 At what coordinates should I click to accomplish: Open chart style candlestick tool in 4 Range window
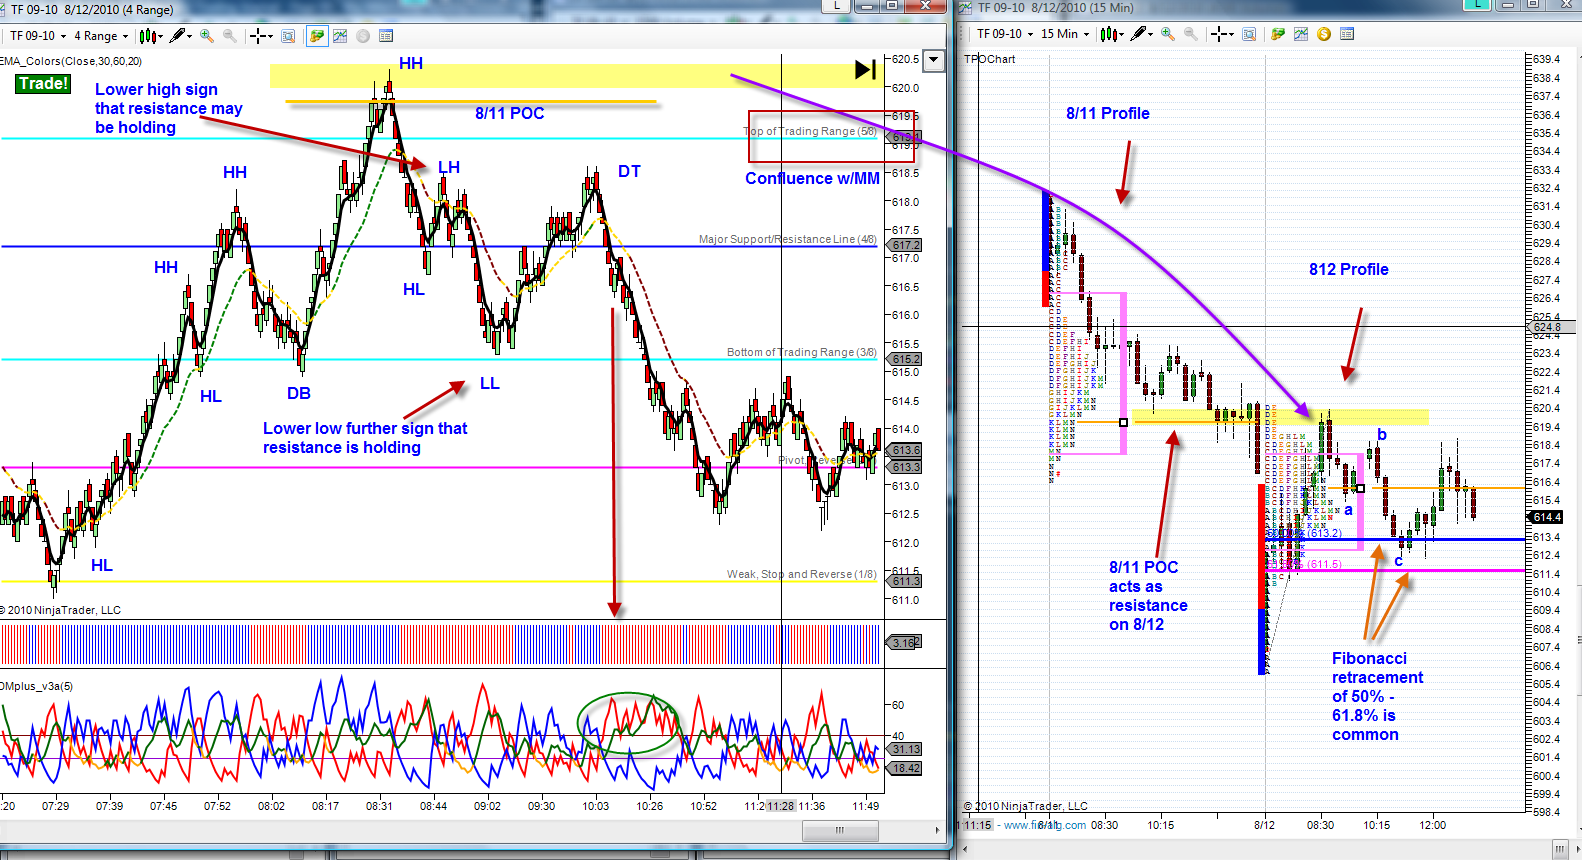point(147,36)
